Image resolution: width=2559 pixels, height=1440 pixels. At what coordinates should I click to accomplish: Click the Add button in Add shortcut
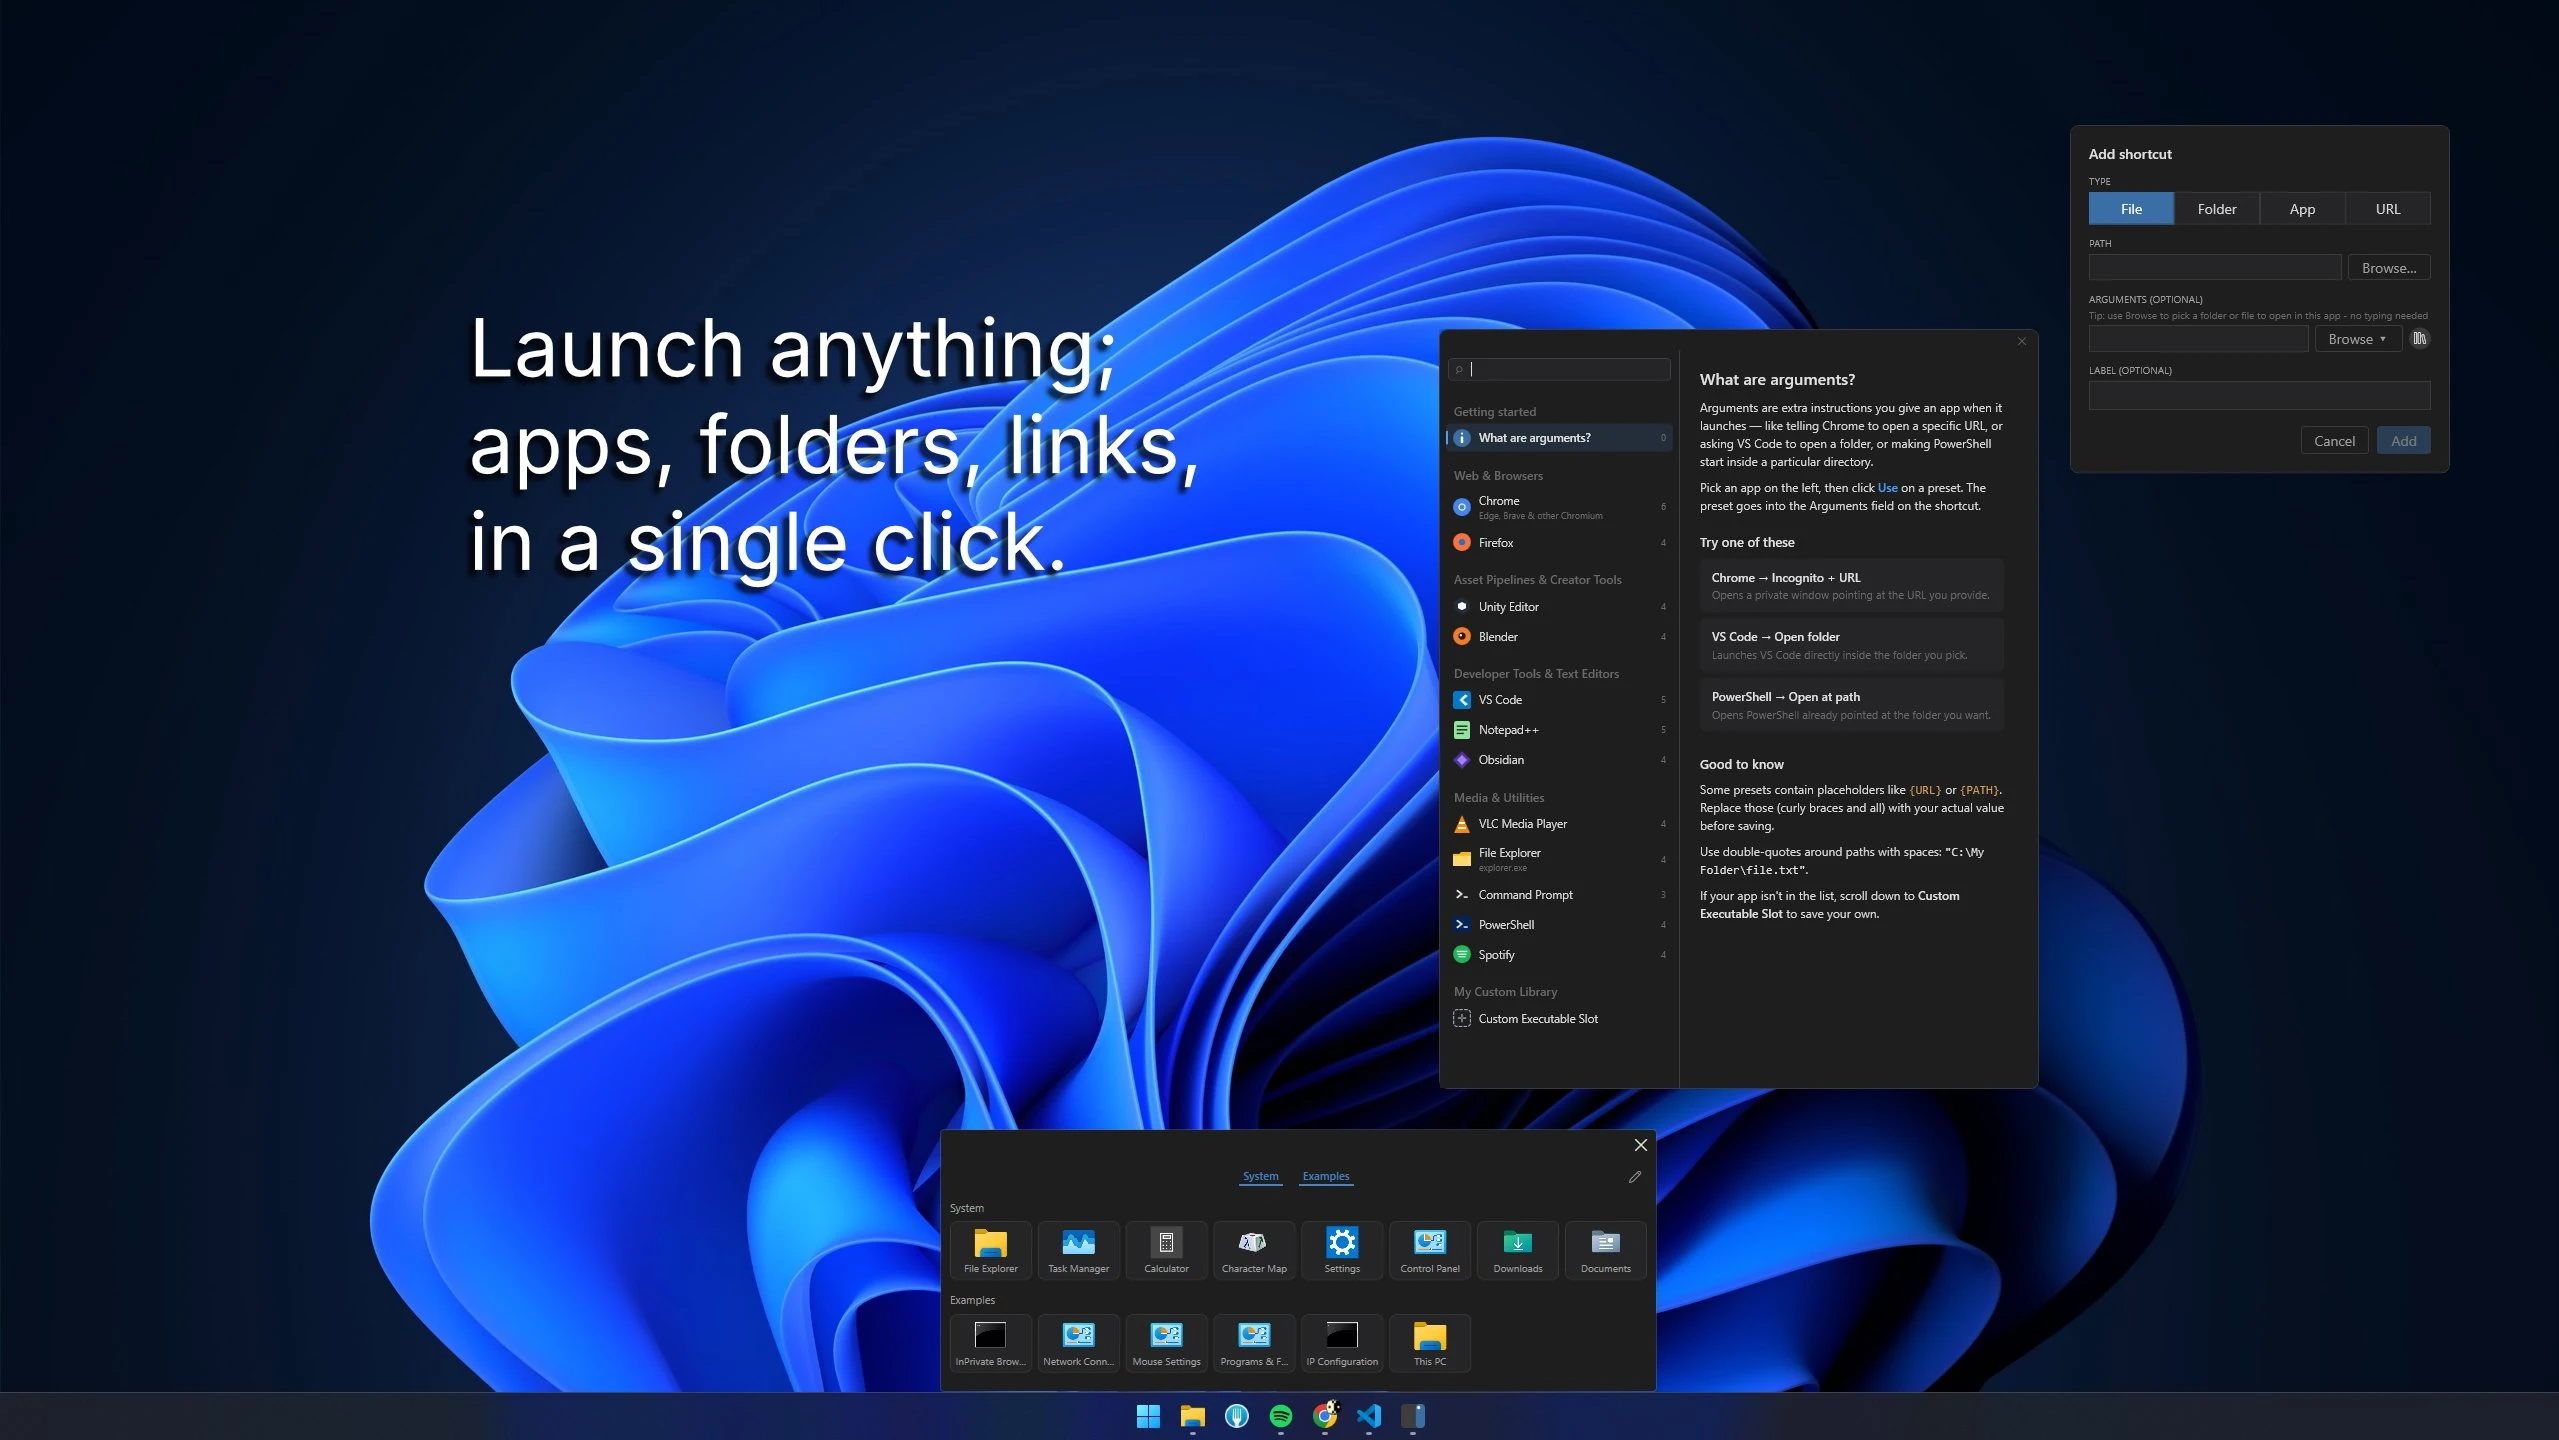tap(2404, 441)
